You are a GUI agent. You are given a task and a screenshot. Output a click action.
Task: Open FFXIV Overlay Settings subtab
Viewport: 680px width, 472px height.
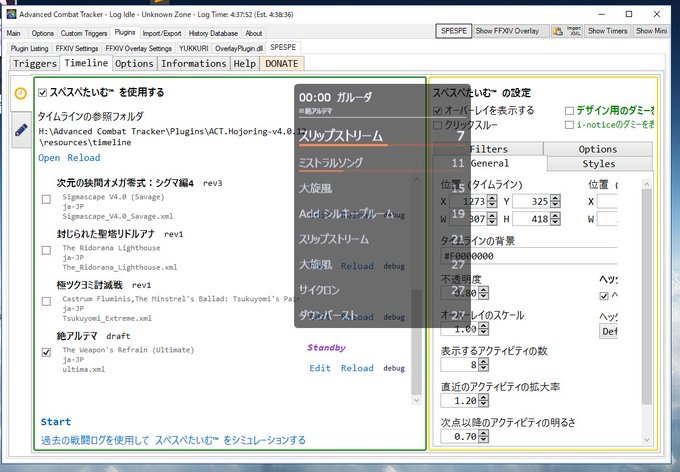coord(138,48)
